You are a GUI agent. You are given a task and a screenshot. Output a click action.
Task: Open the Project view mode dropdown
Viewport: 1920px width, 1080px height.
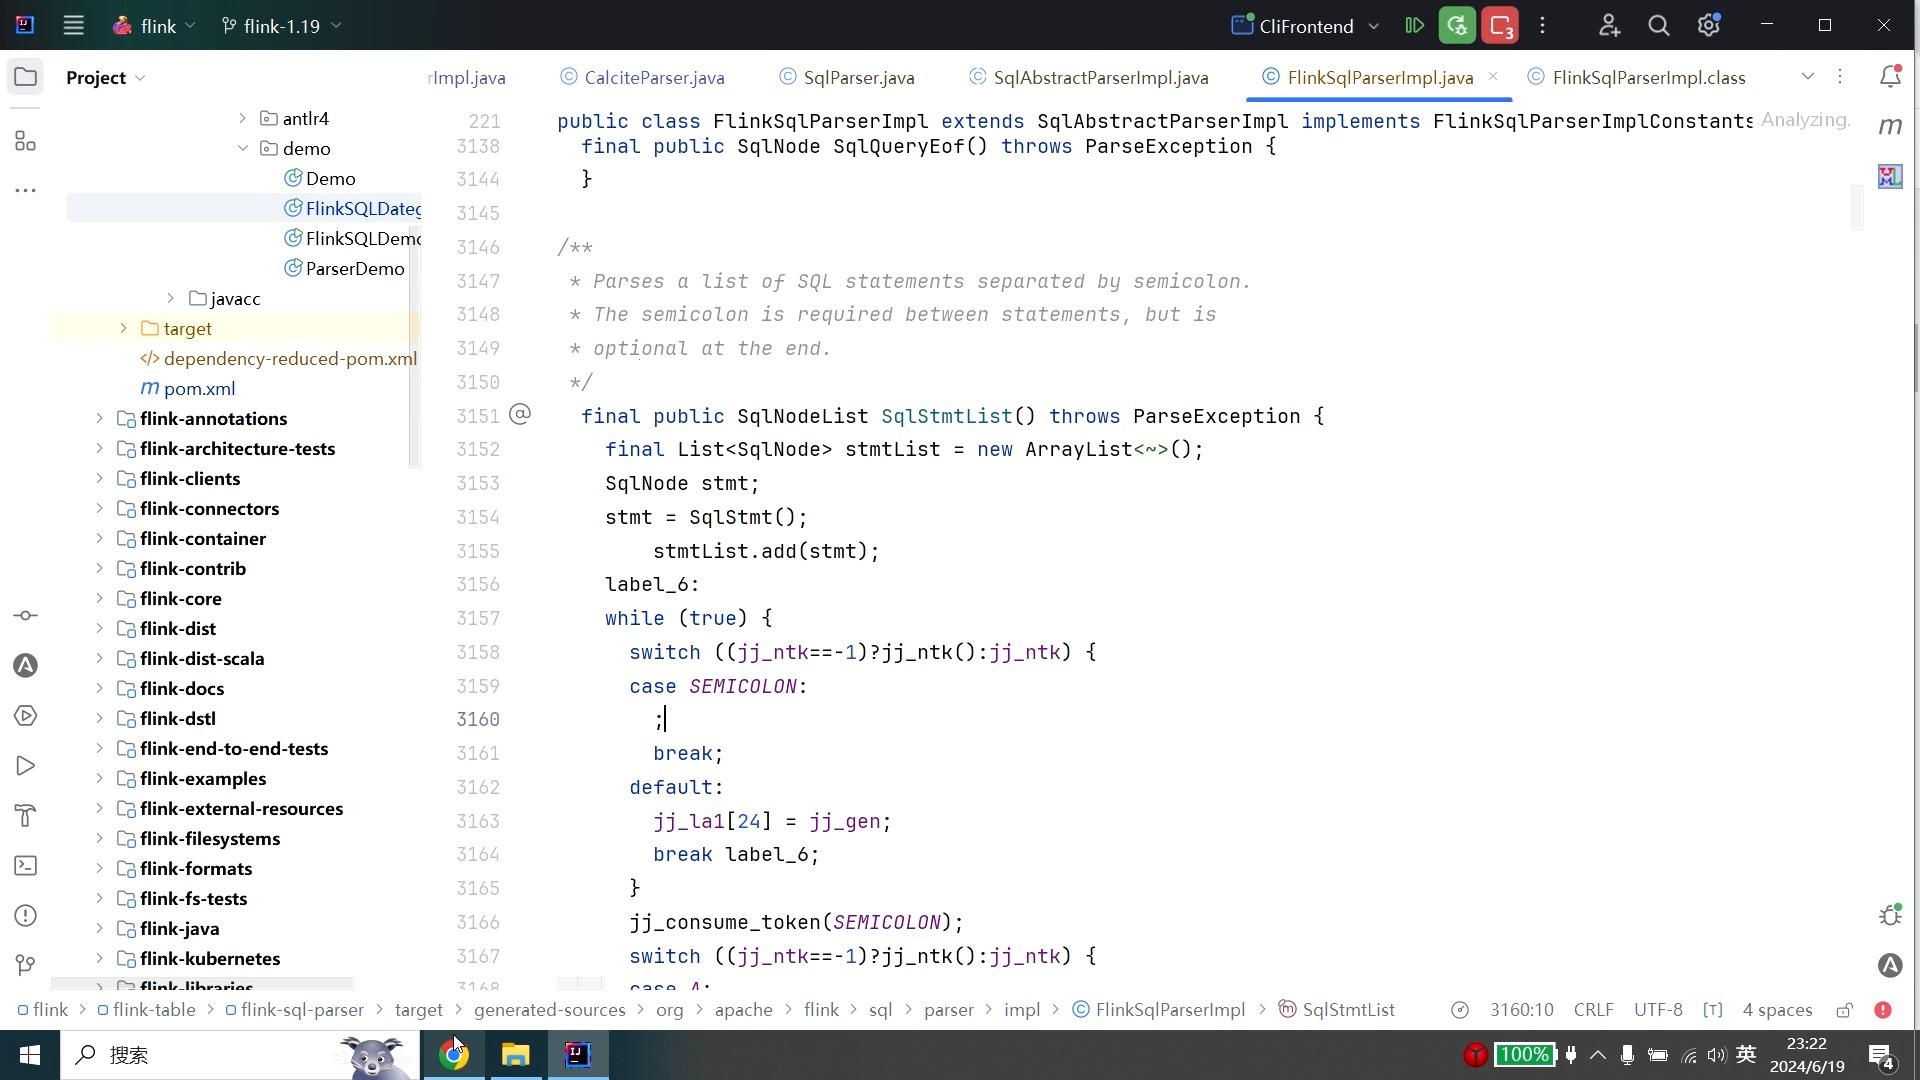click(x=106, y=77)
